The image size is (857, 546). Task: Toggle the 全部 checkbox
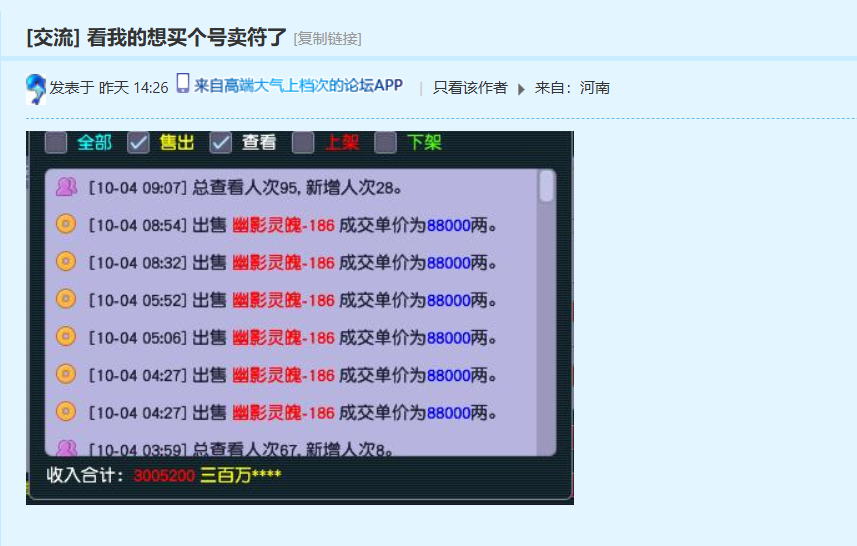[56, 143]
